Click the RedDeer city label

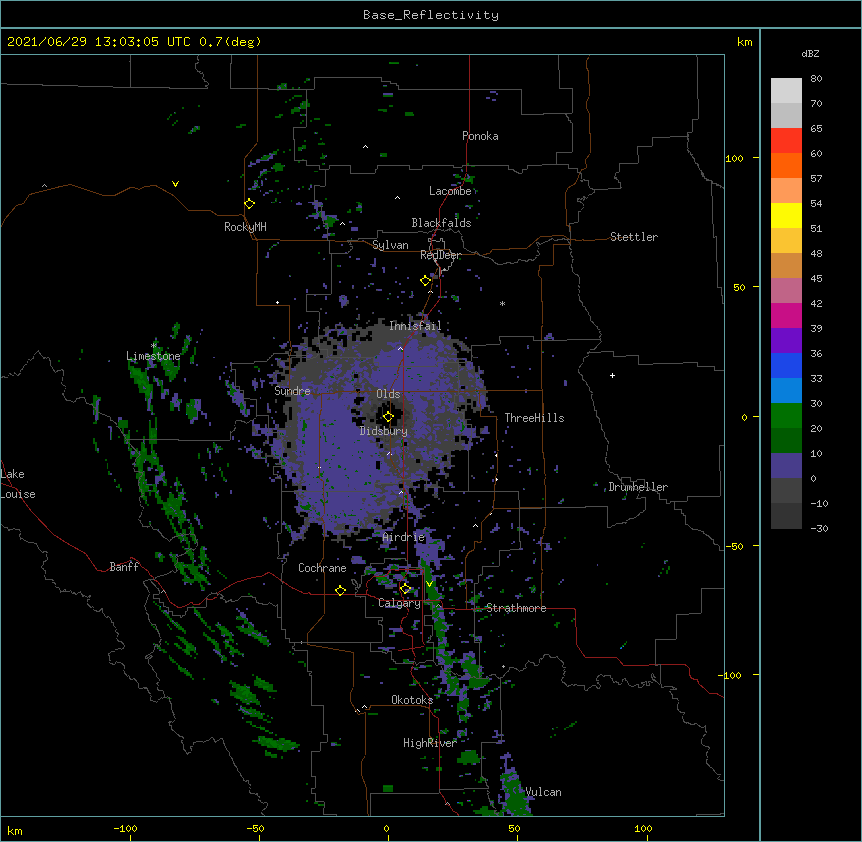coord(440,255)
